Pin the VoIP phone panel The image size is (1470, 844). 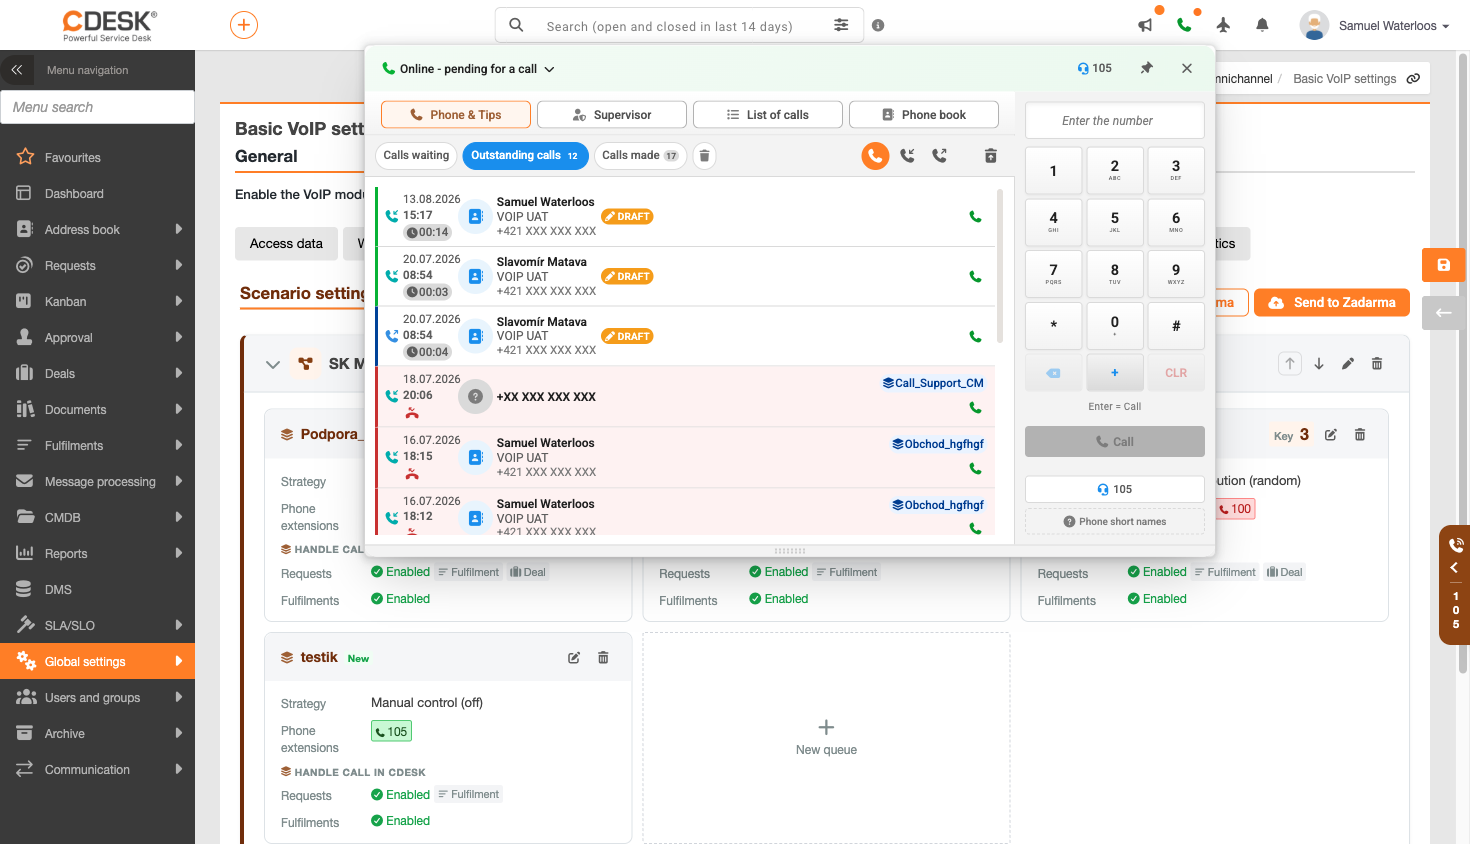pyautogui.click(x=1147, y=68)
